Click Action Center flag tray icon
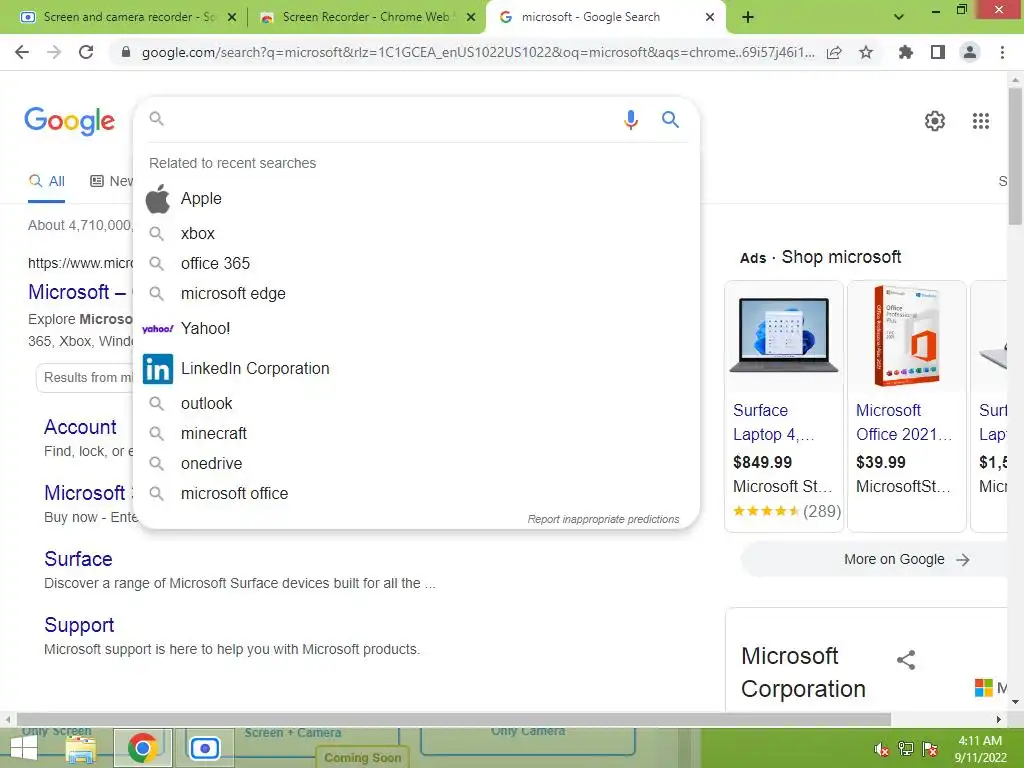Image resolution: width=1024 pixels, height=768 pixels. click(x=930, y=749)
